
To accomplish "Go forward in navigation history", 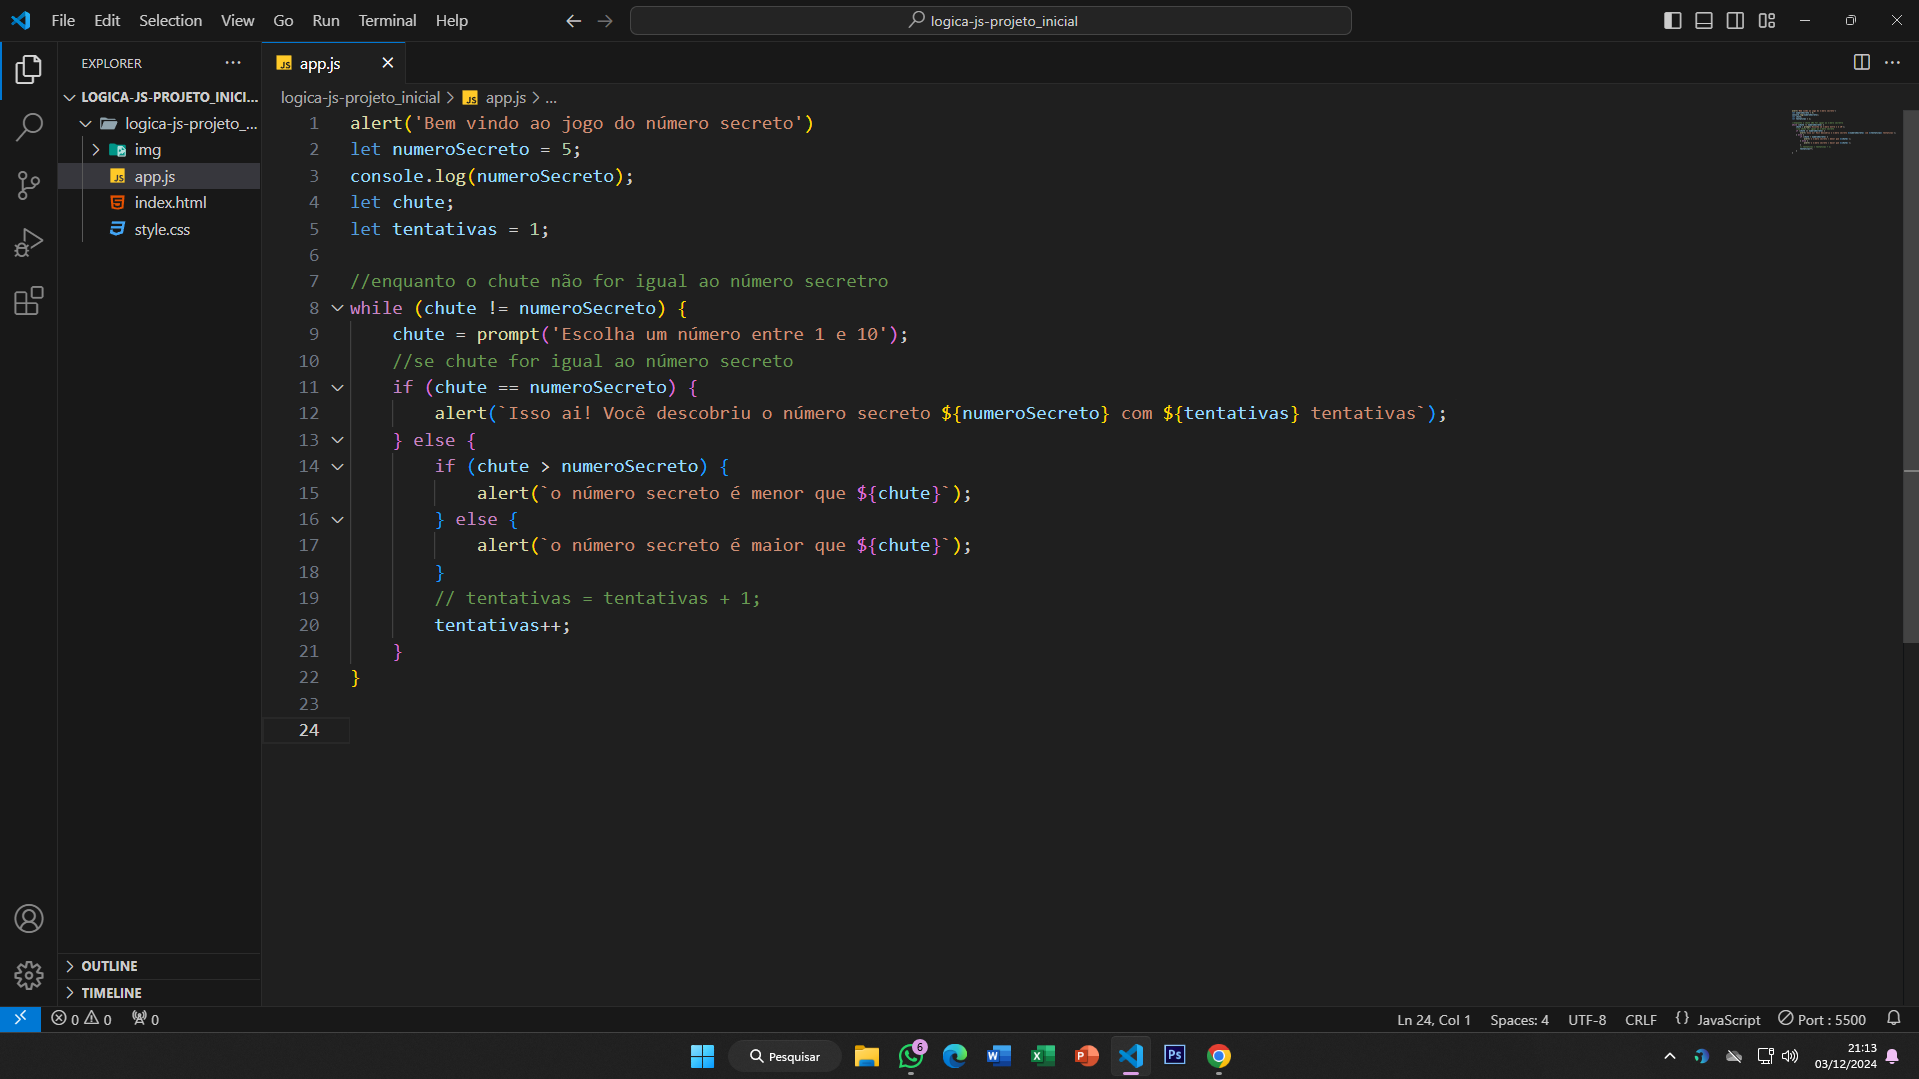I will [605, 21].
